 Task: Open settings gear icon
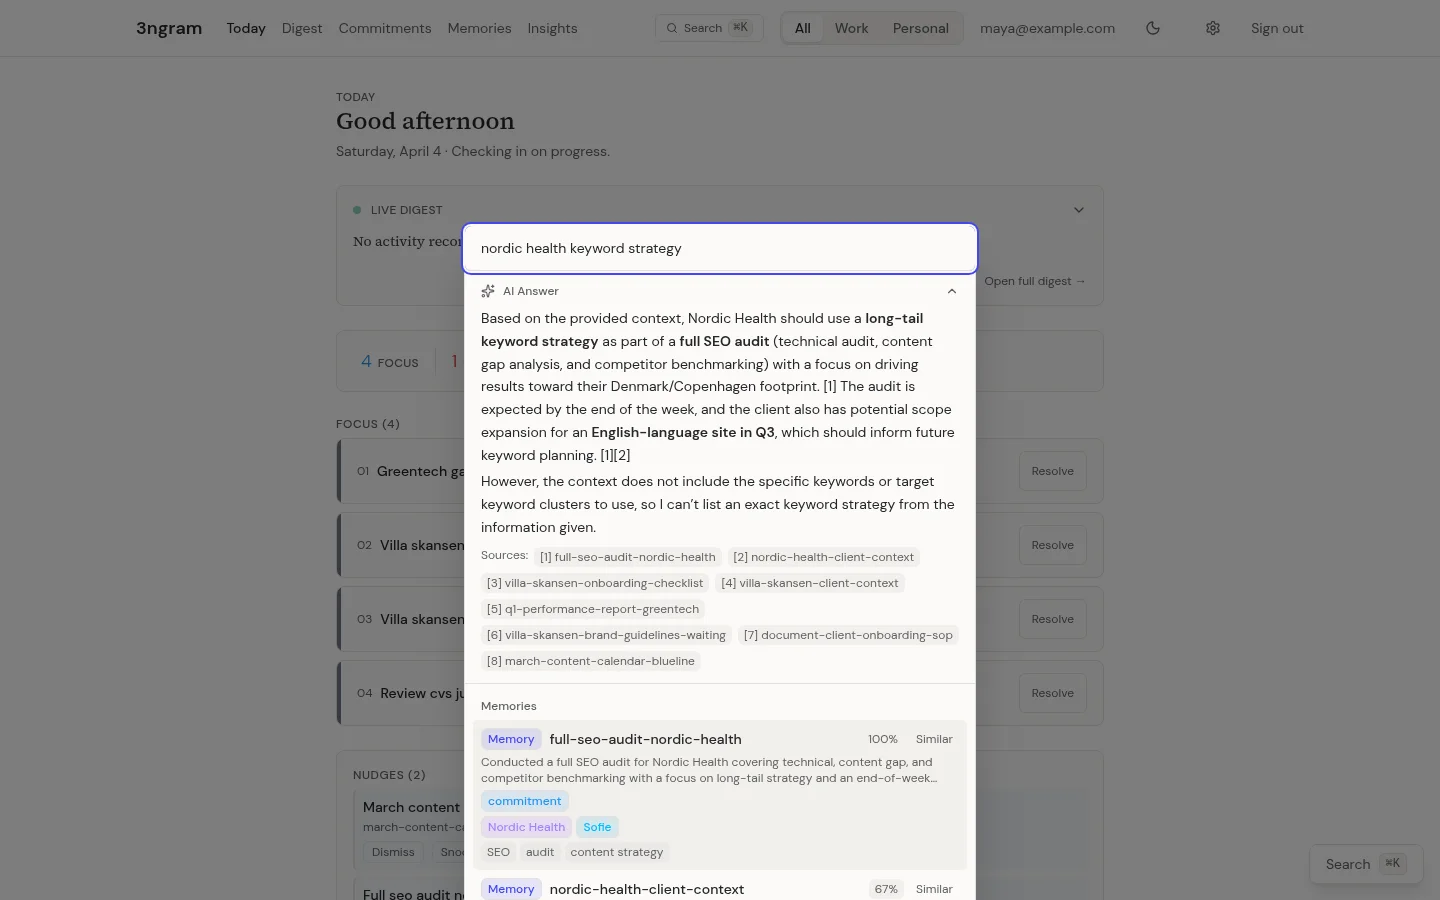(1213, 28)
